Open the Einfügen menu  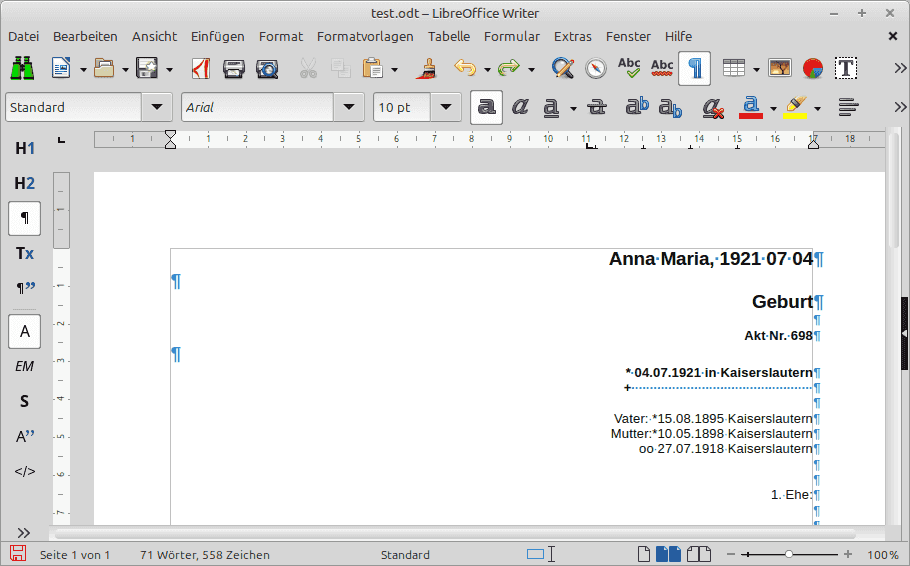[x=217, y=36]
